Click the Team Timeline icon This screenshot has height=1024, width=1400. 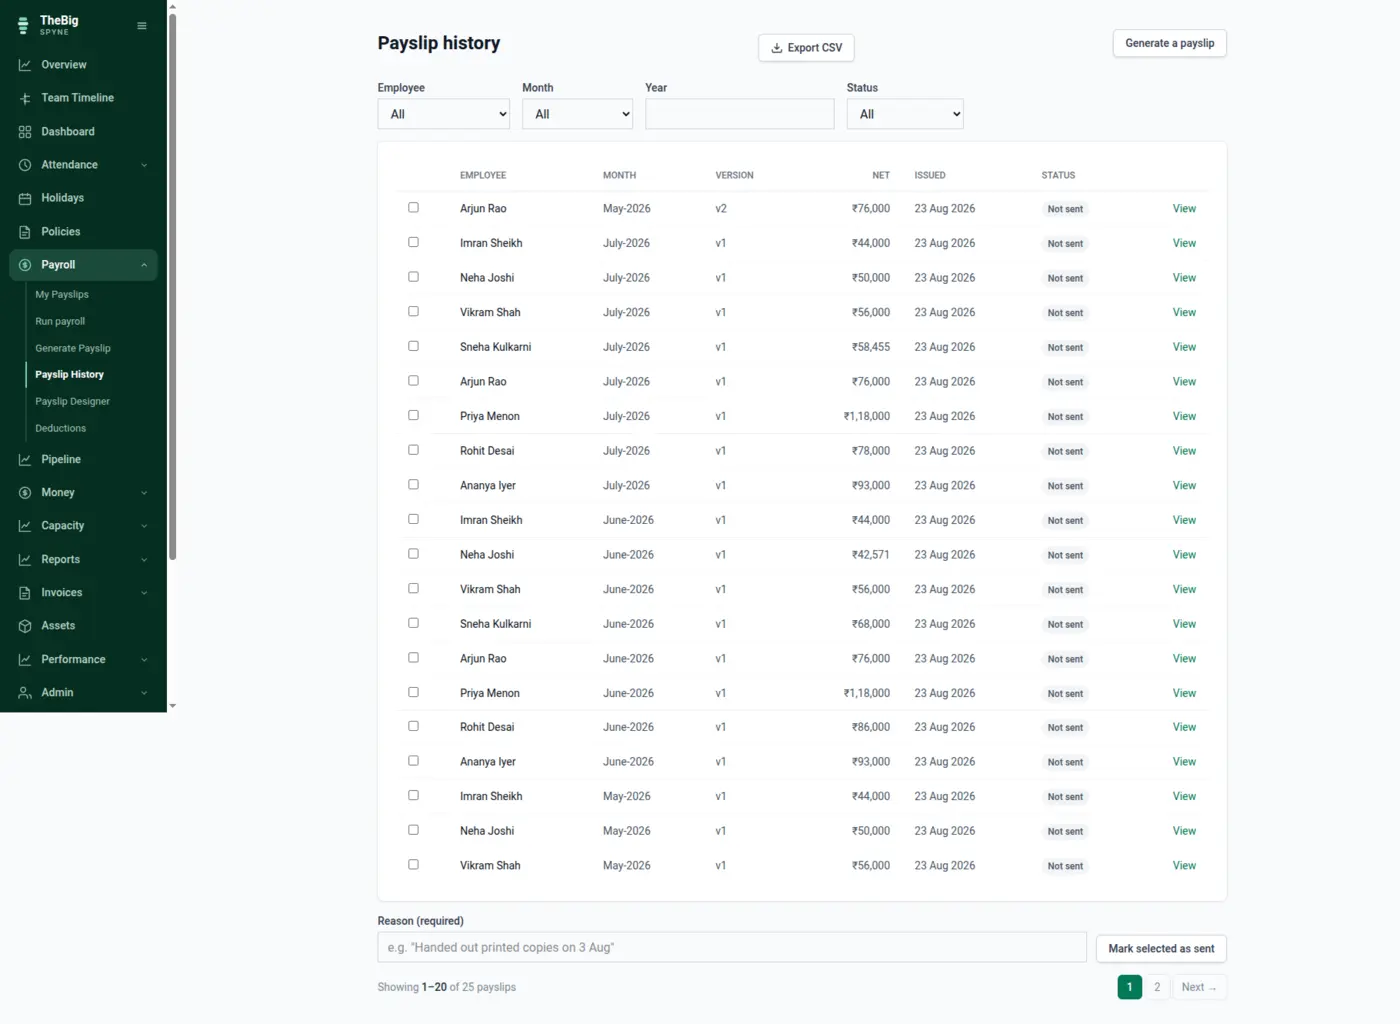25,98
